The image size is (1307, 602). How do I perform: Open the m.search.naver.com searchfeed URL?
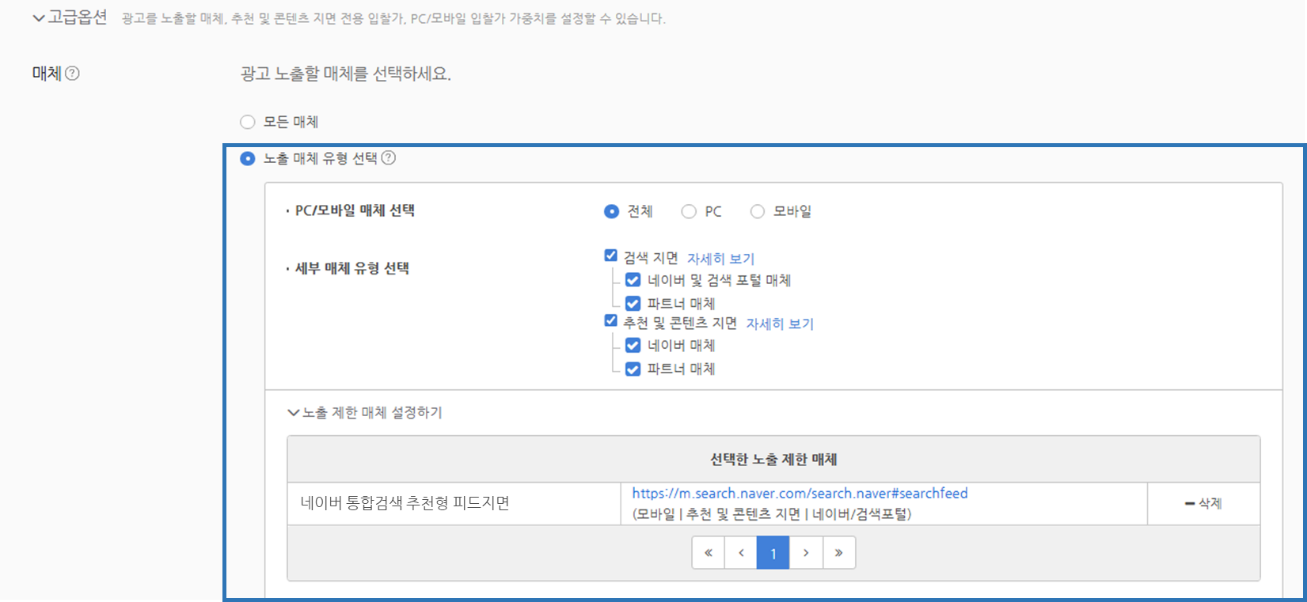[x=799, y=493]
